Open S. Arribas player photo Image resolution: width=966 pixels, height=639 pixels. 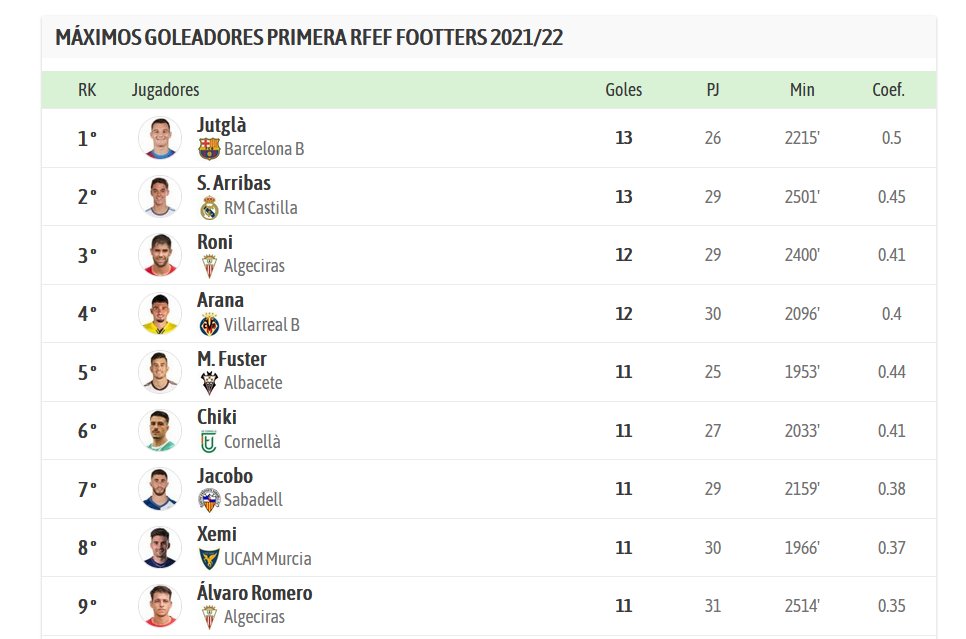(x=160, y=196)
